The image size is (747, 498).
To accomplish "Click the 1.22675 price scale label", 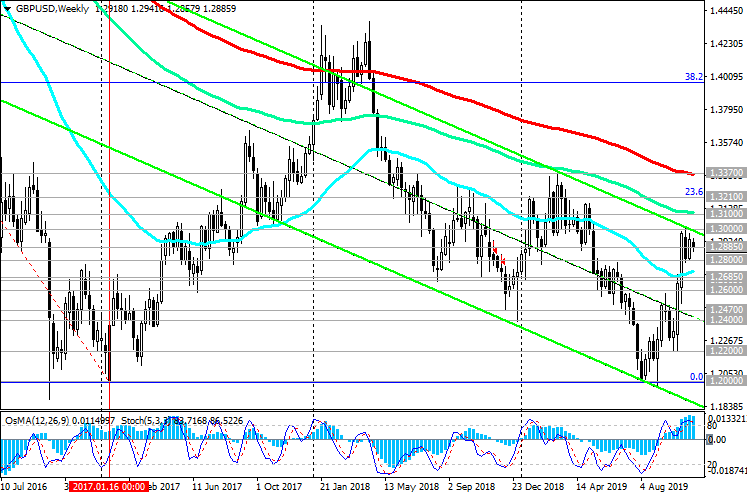I will click(727, 340).
